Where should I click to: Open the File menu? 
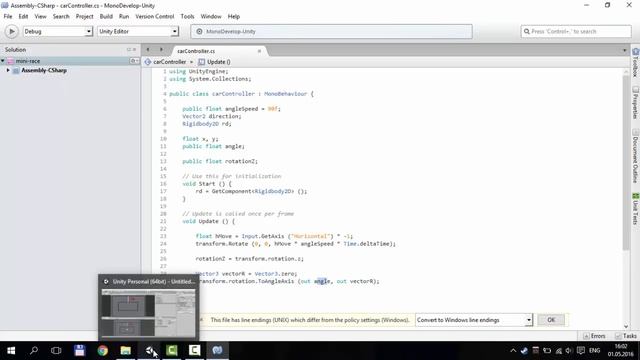click(x=8, y=16)
